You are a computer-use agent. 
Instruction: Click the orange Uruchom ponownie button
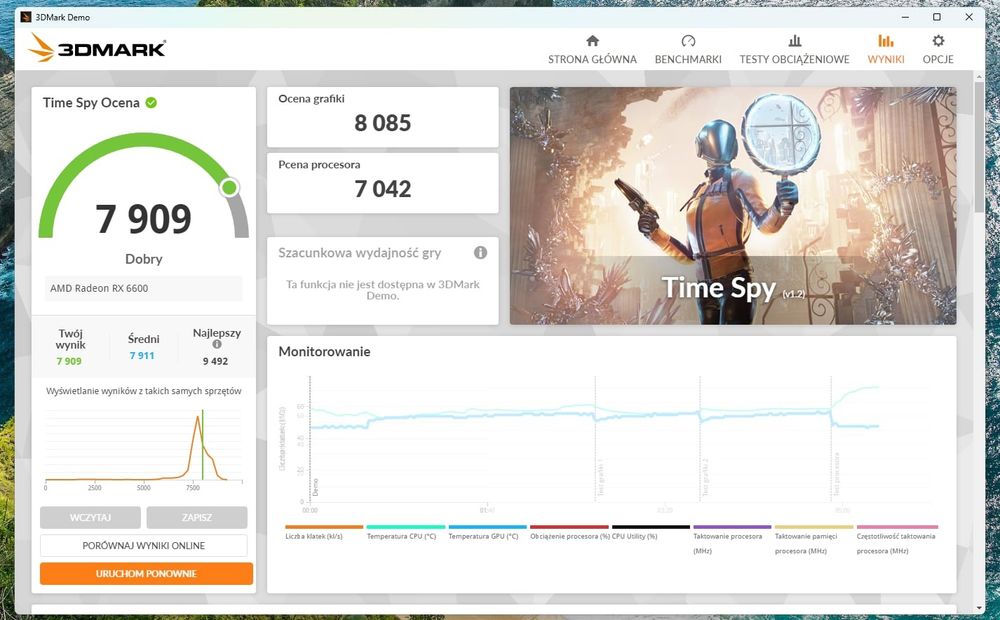pos(146,573)
